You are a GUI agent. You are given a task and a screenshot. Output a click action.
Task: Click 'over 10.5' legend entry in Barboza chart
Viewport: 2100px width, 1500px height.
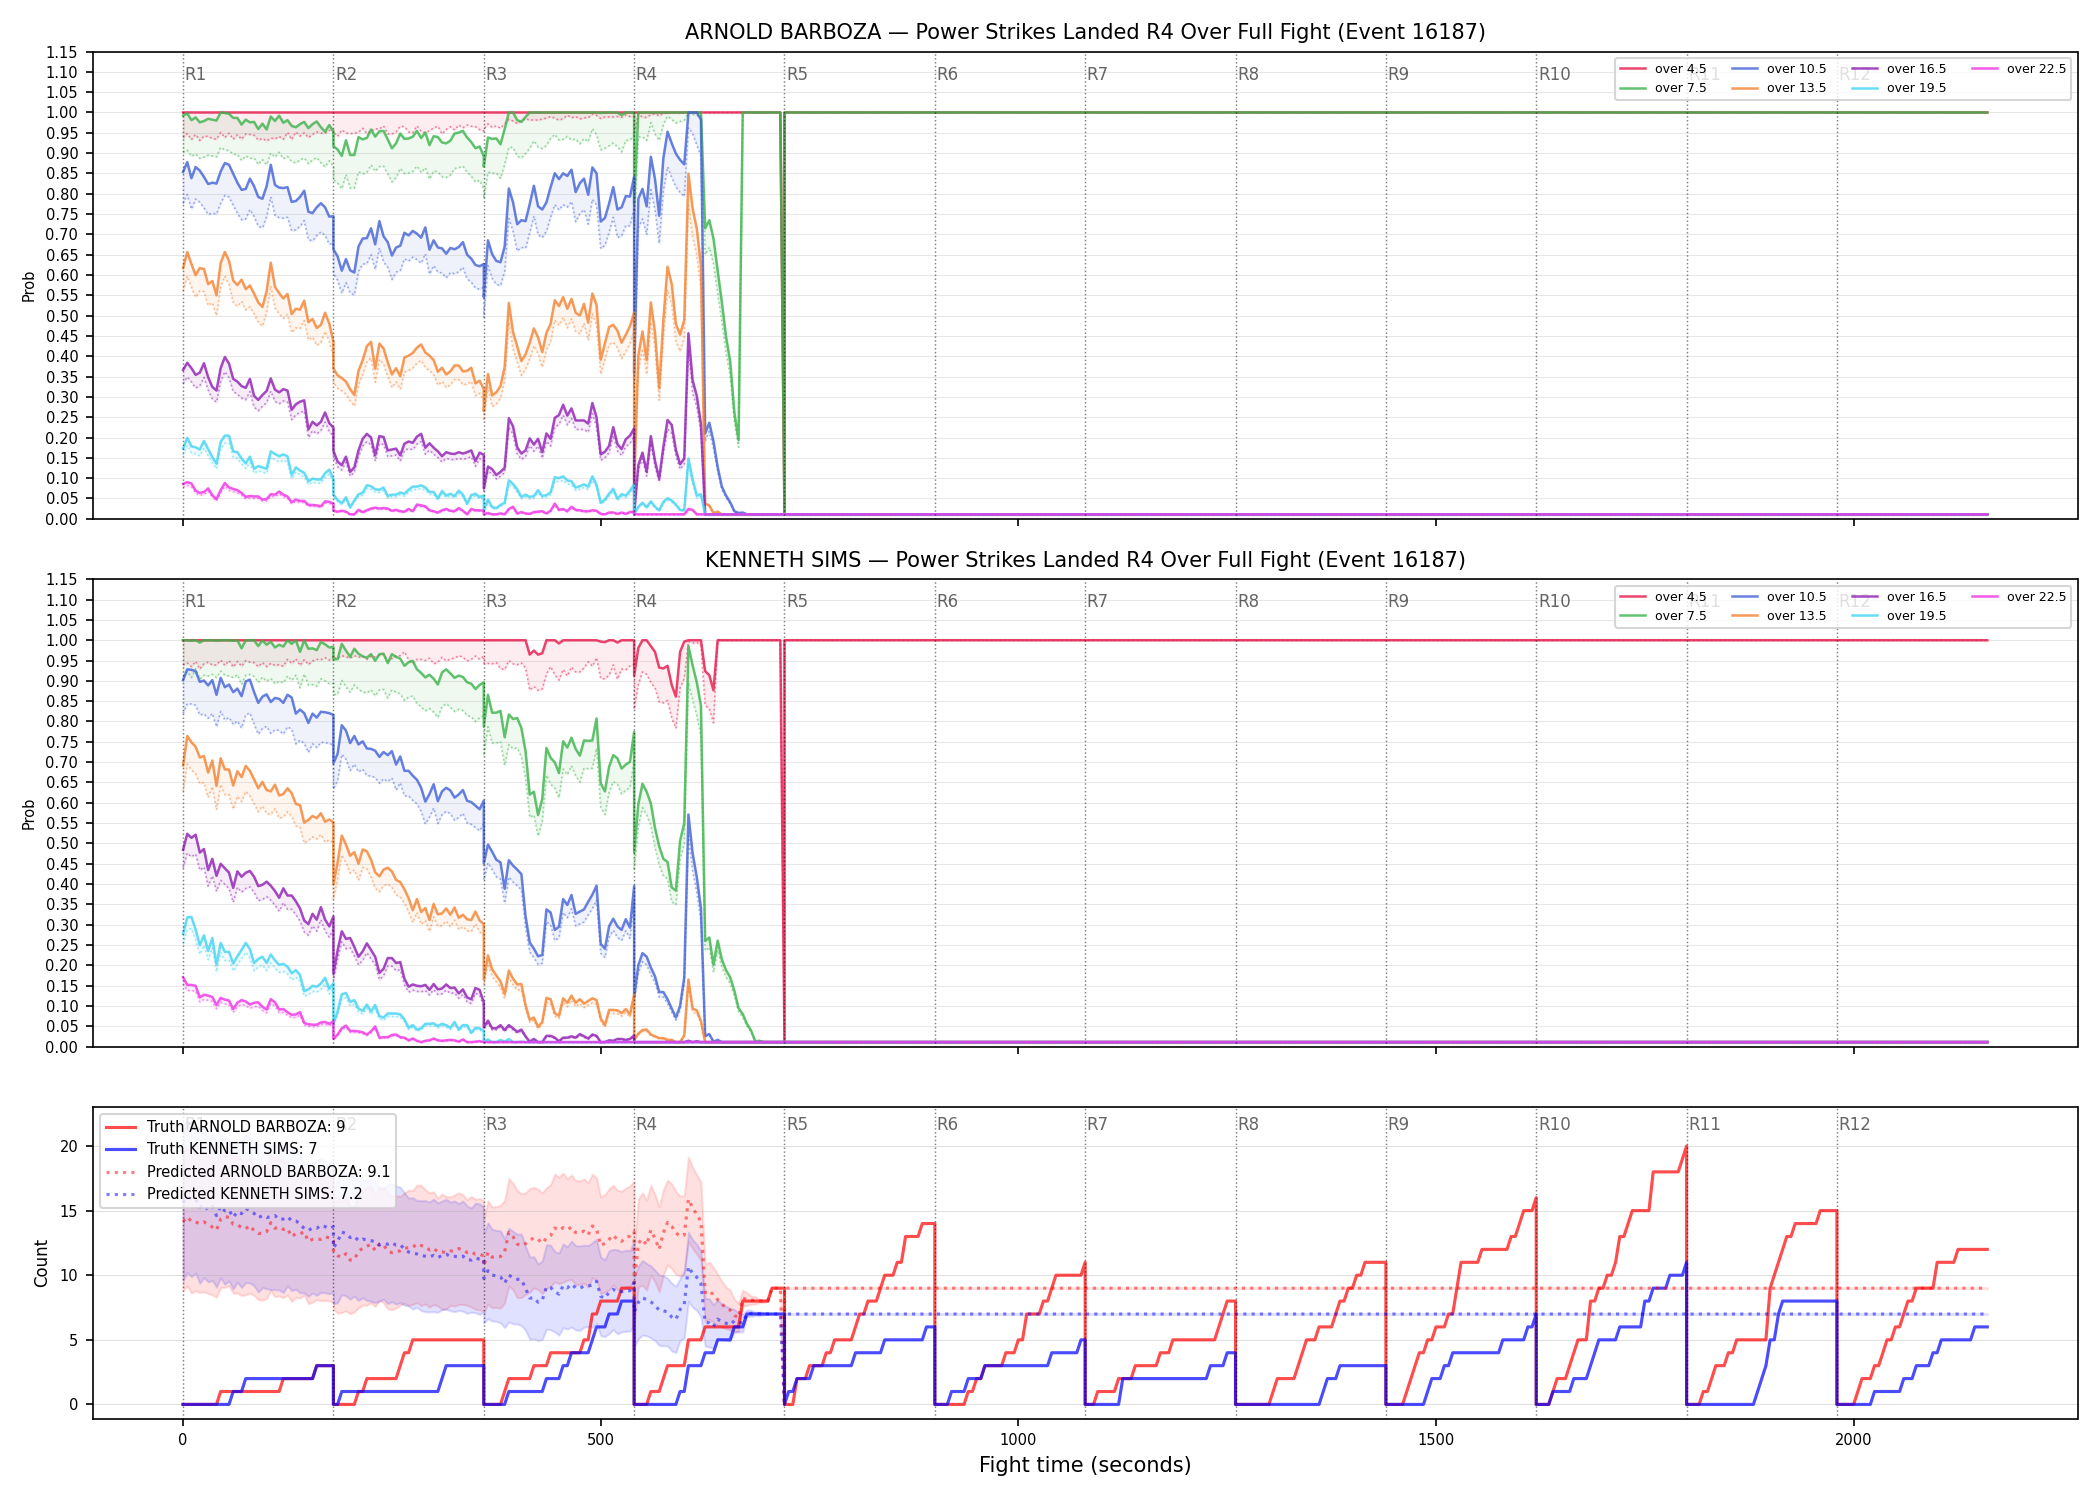pyautogui.click(x=1778, y=69)
